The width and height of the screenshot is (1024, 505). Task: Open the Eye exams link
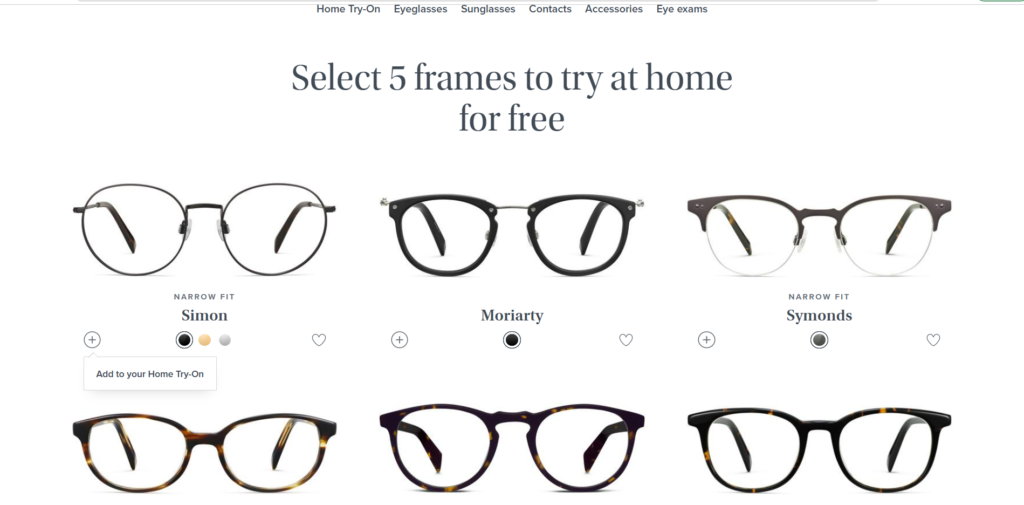click(682, 9)
